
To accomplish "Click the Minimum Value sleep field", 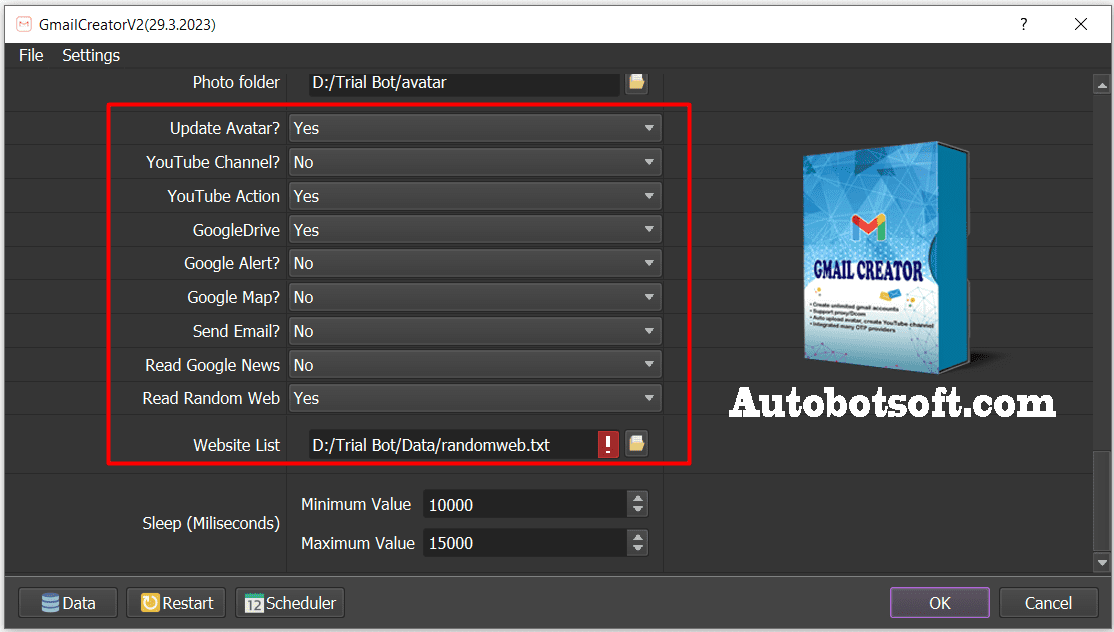I will tap(526, 505).
